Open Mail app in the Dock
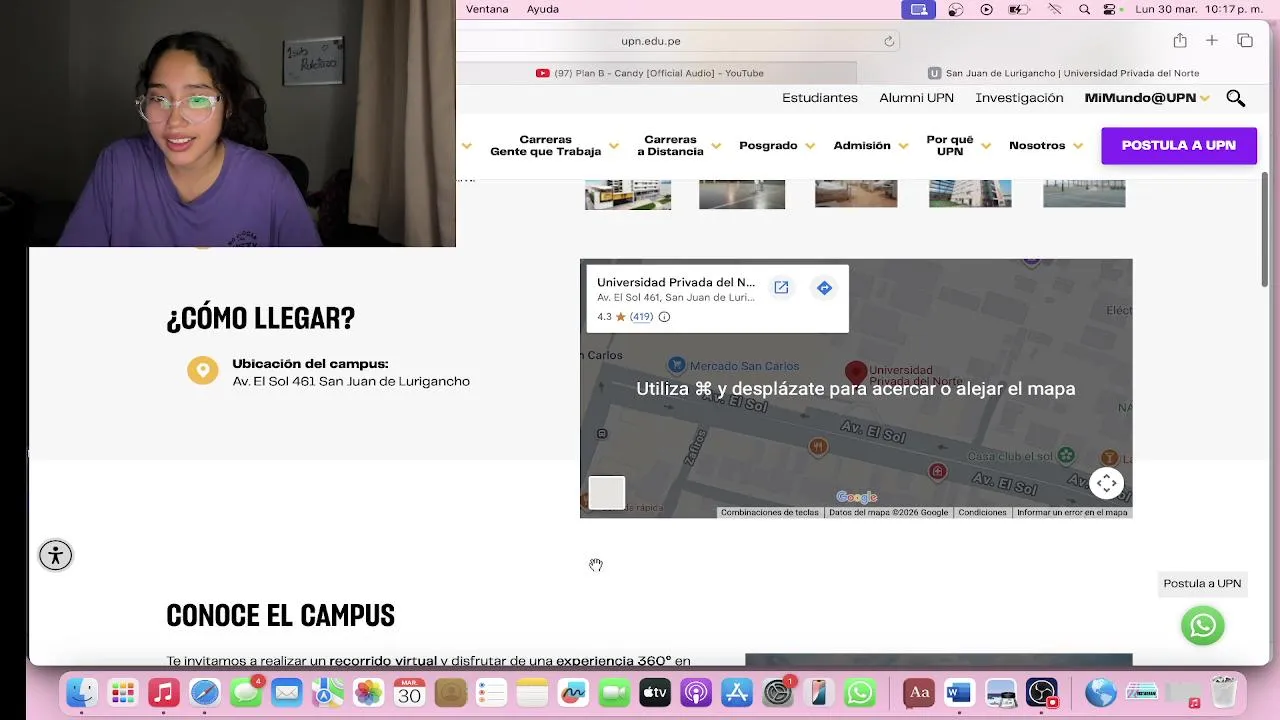Screen dimensions: 1280x720 (287, 692)
